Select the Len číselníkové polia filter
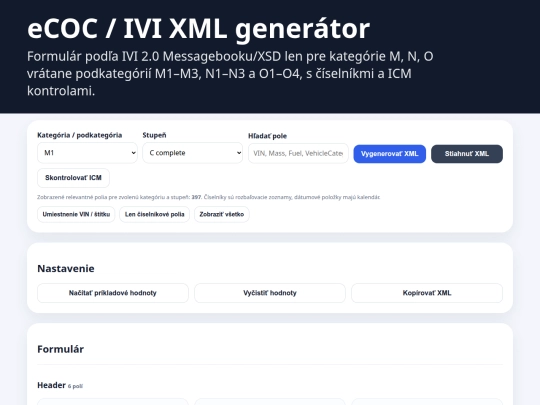Screen dimensions: 540x405 click(155, 214)
